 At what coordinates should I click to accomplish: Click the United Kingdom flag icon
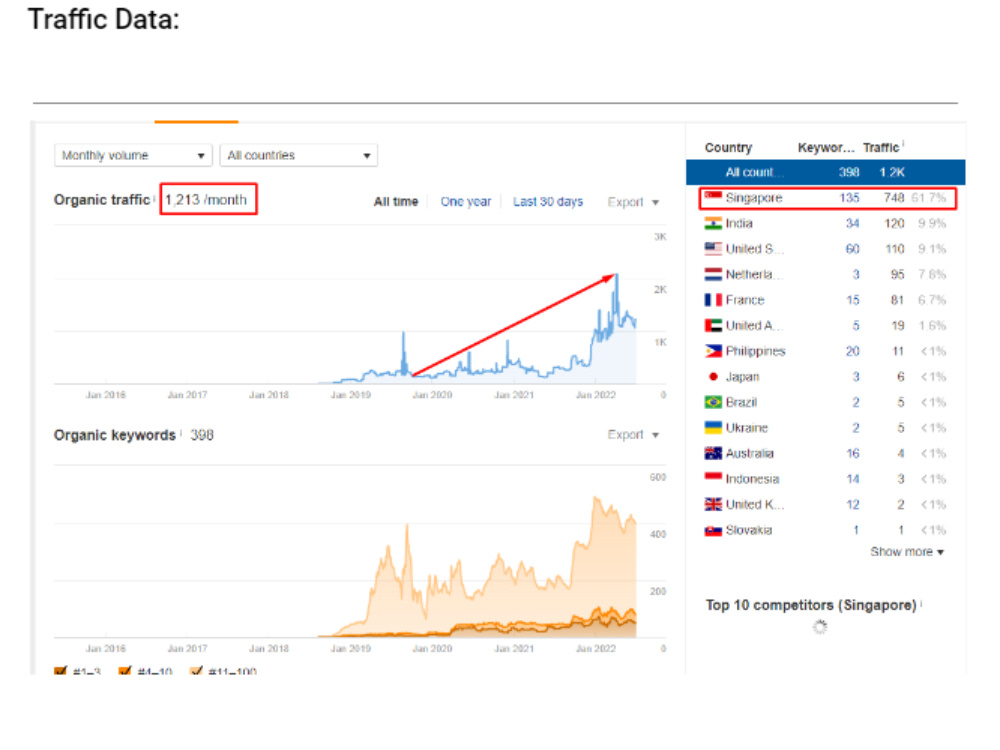tap(713, 504)
